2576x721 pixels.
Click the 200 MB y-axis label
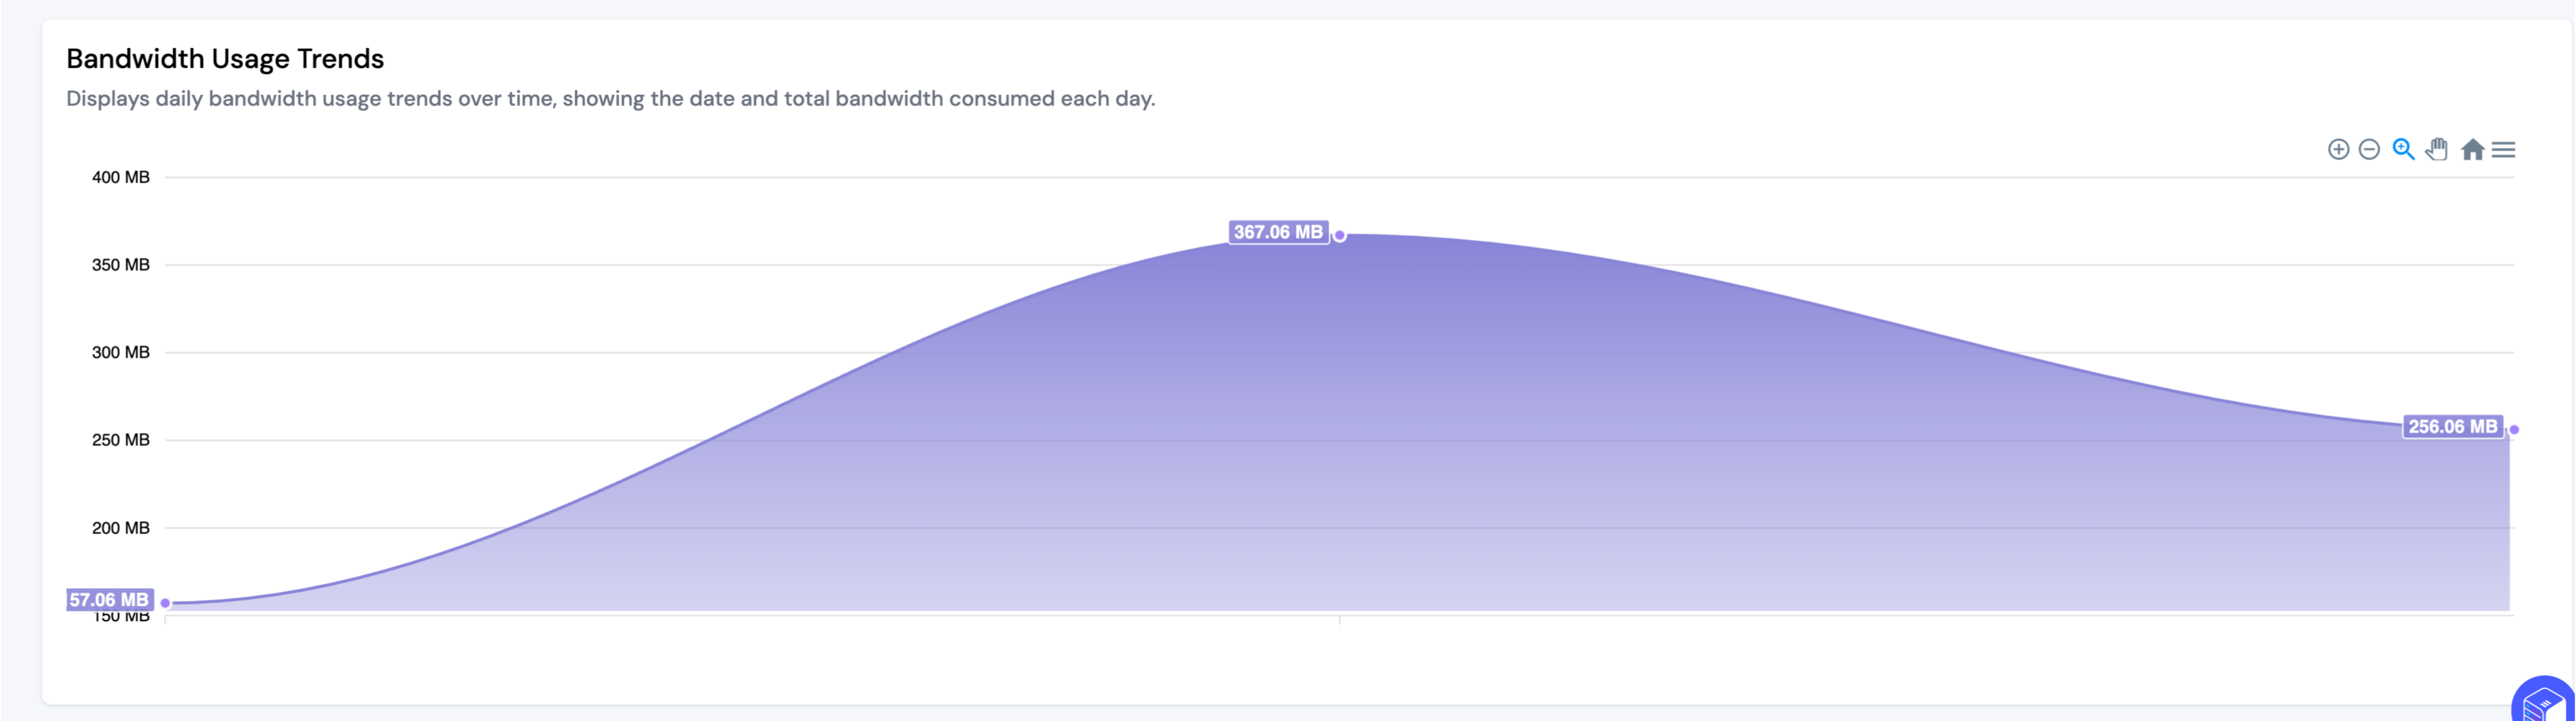click(x=120, y=528)
